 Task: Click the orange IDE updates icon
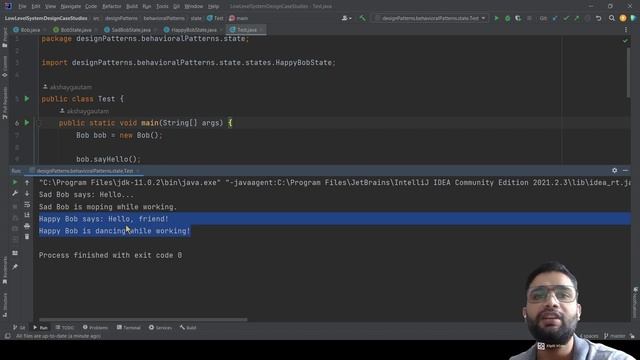pos(623,18)
